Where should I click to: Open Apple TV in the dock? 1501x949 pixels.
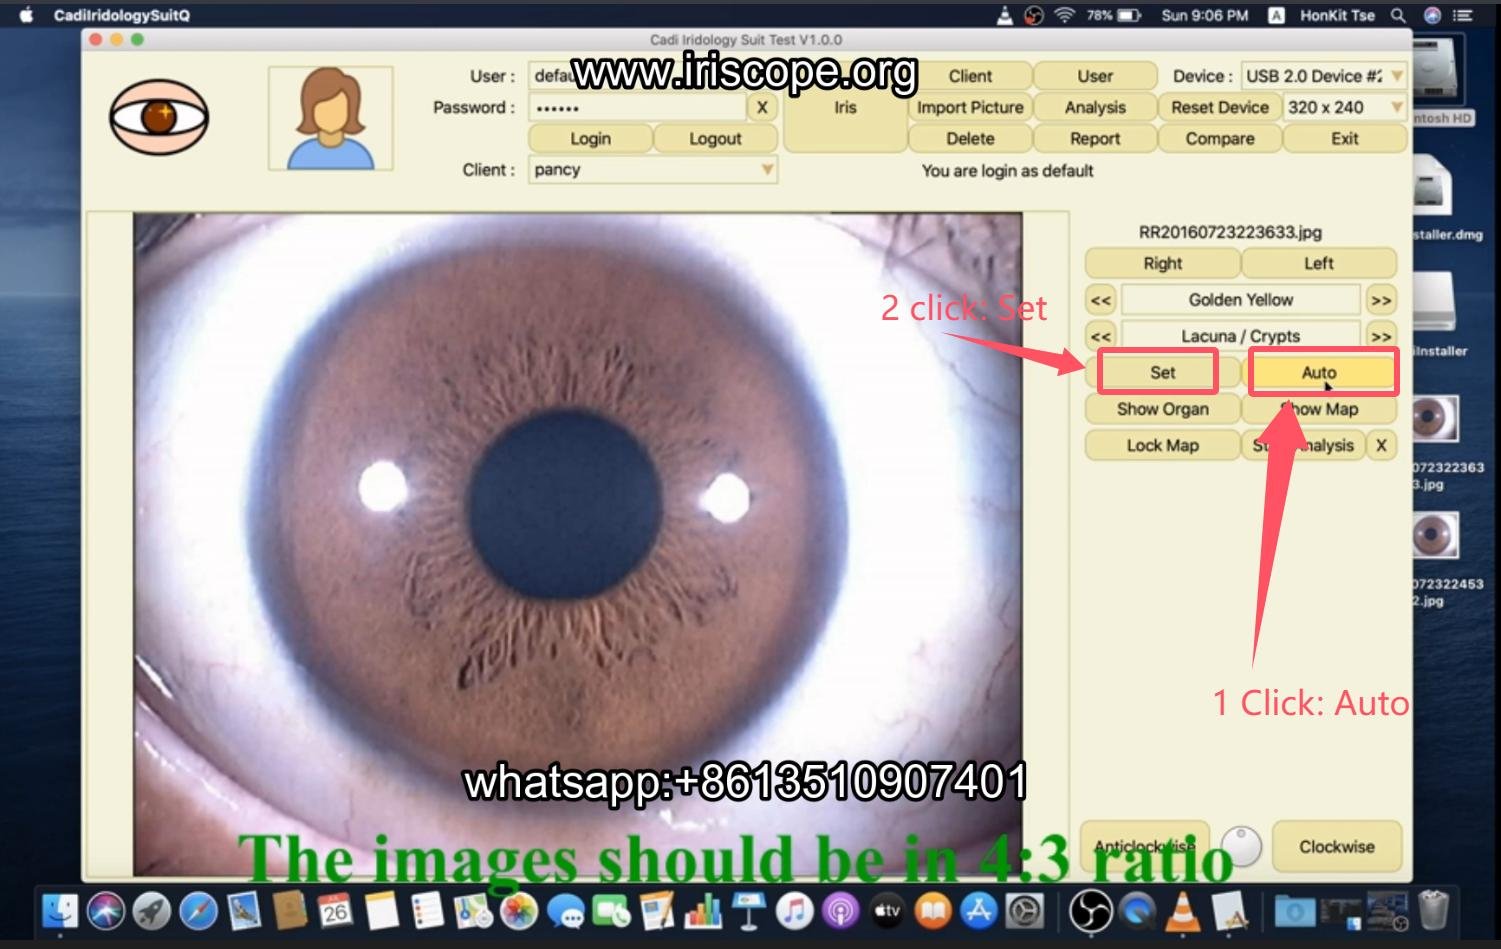pyautogui.click(x=887, y=911)
